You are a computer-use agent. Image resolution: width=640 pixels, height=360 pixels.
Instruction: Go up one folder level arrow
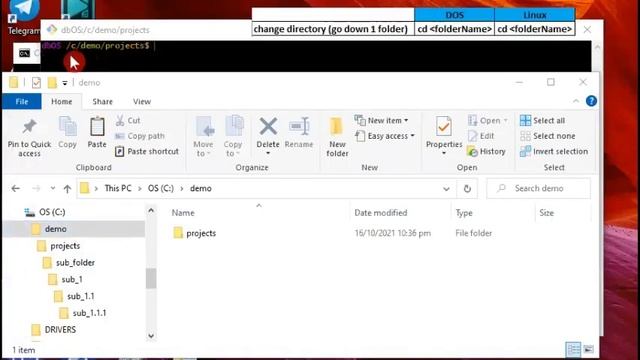67,189
